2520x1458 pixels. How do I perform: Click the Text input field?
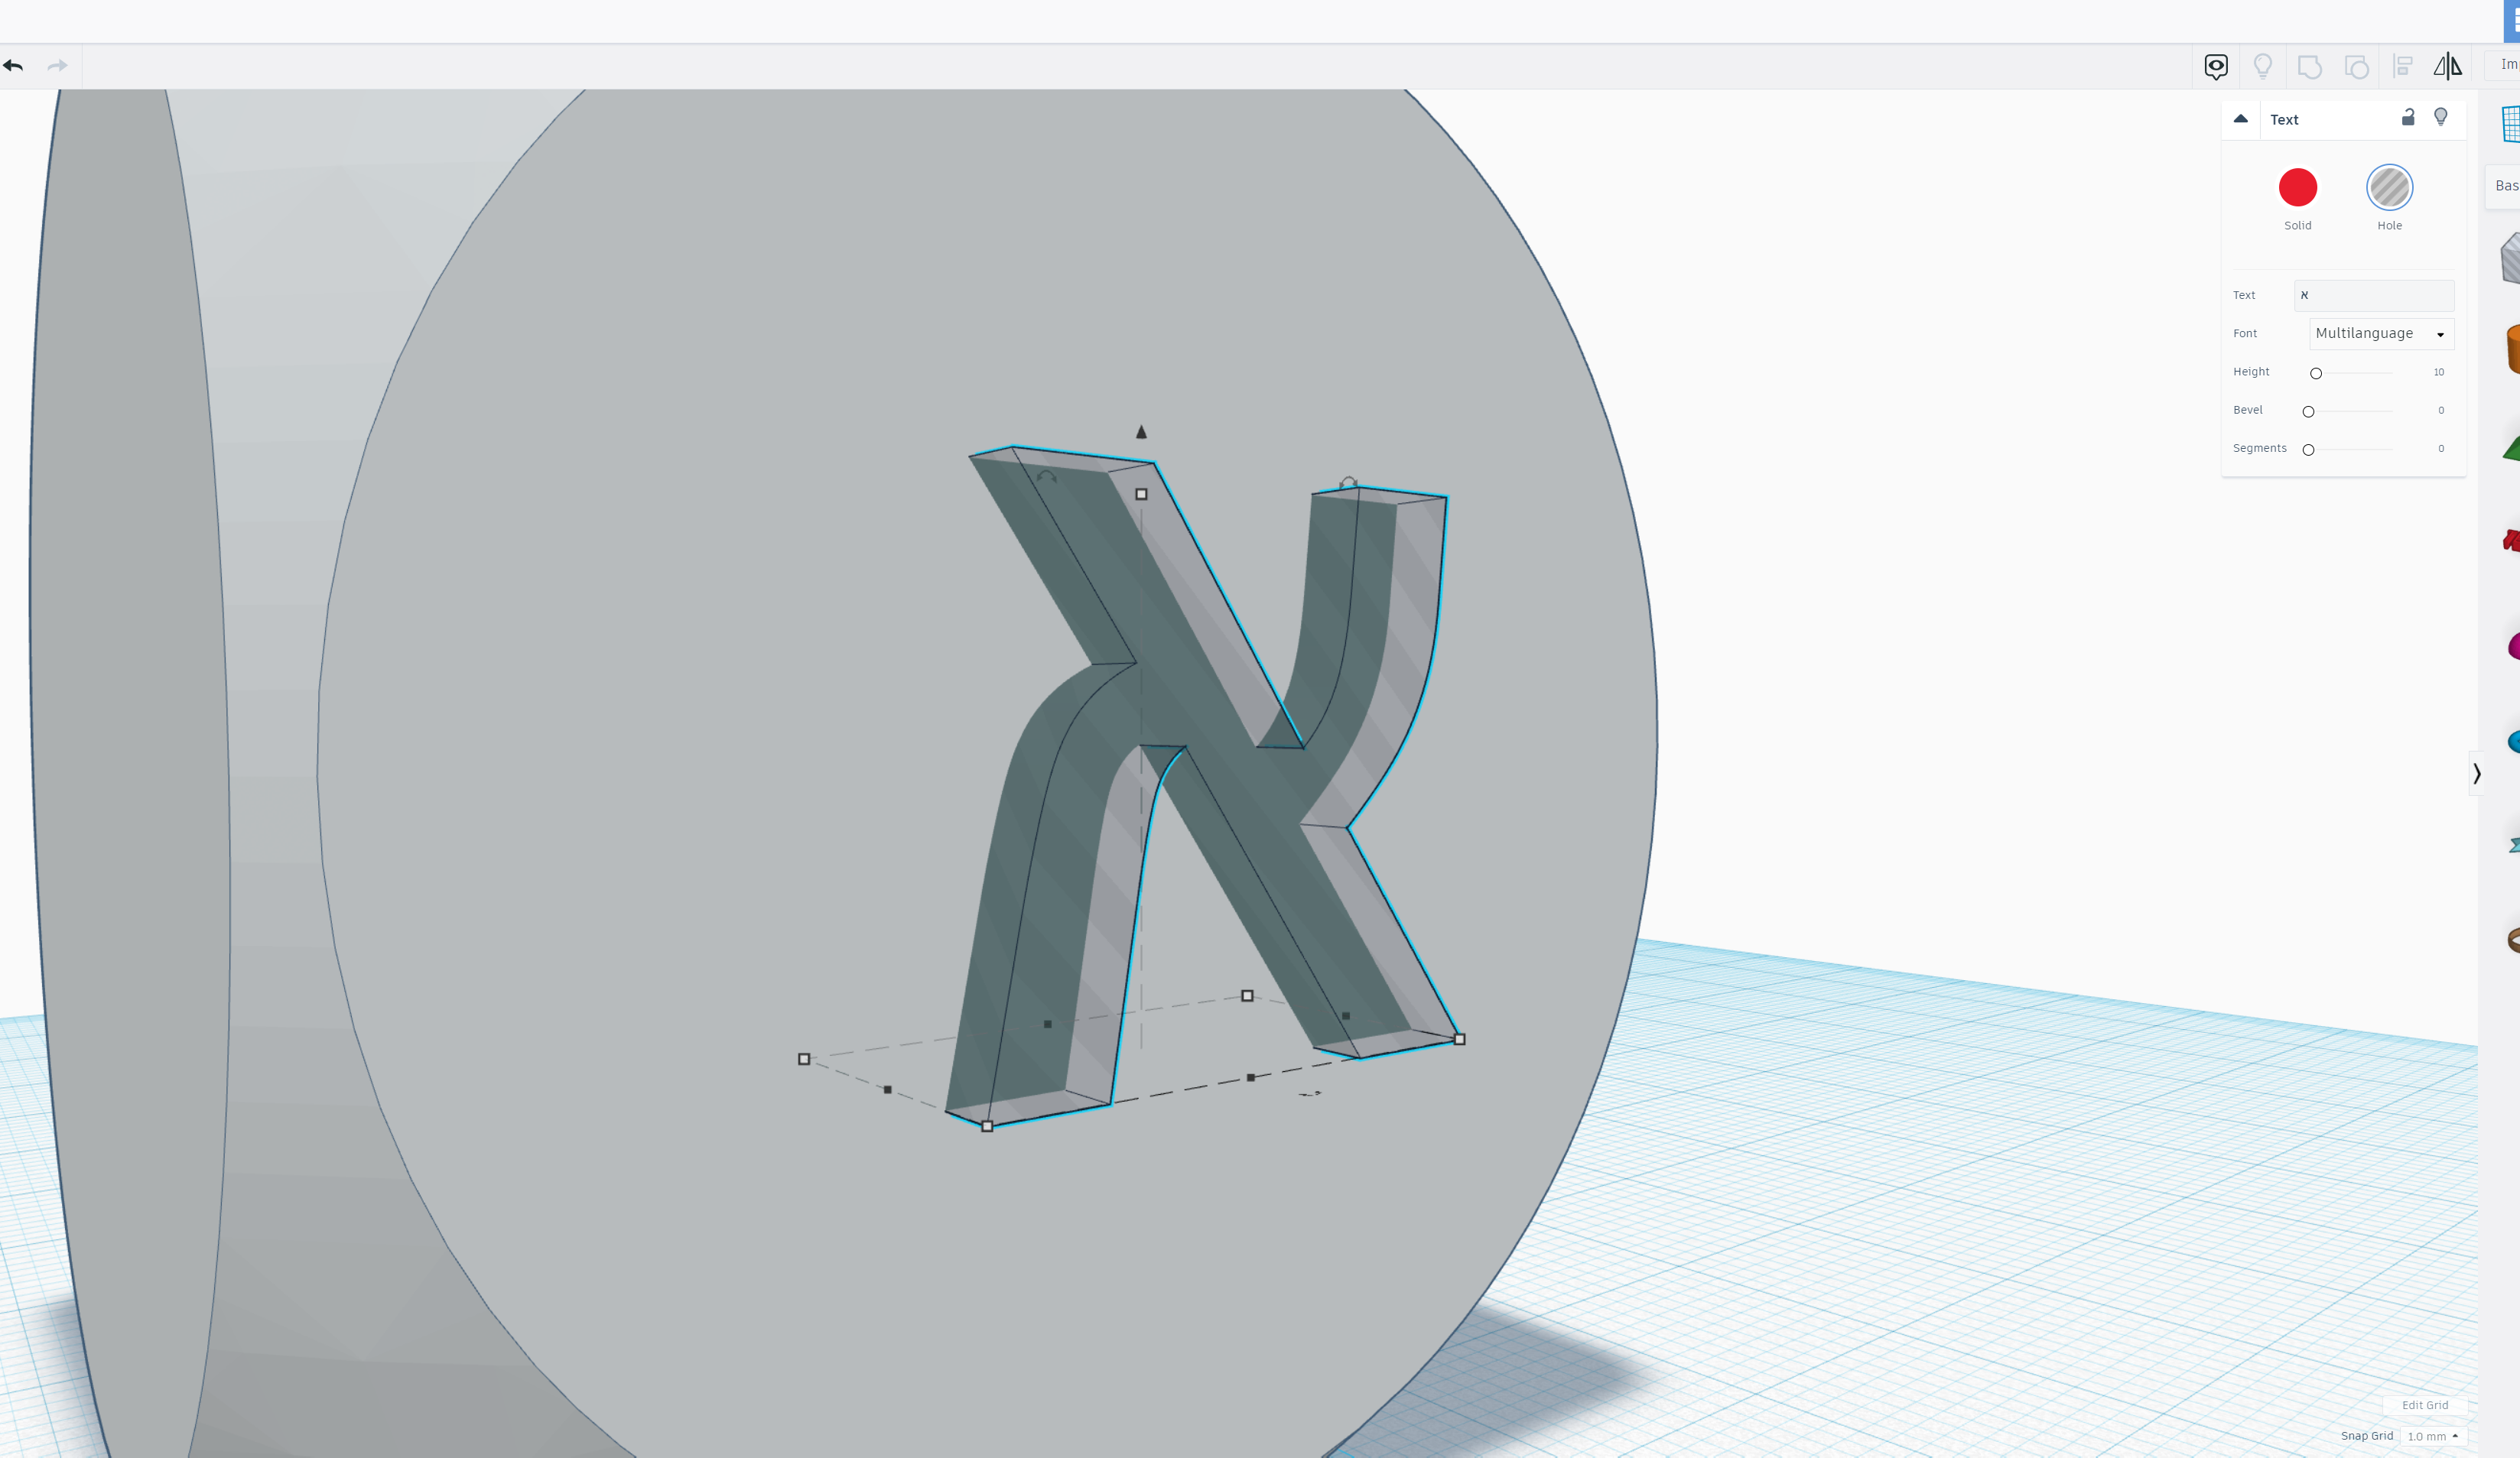click(2373, 295)
